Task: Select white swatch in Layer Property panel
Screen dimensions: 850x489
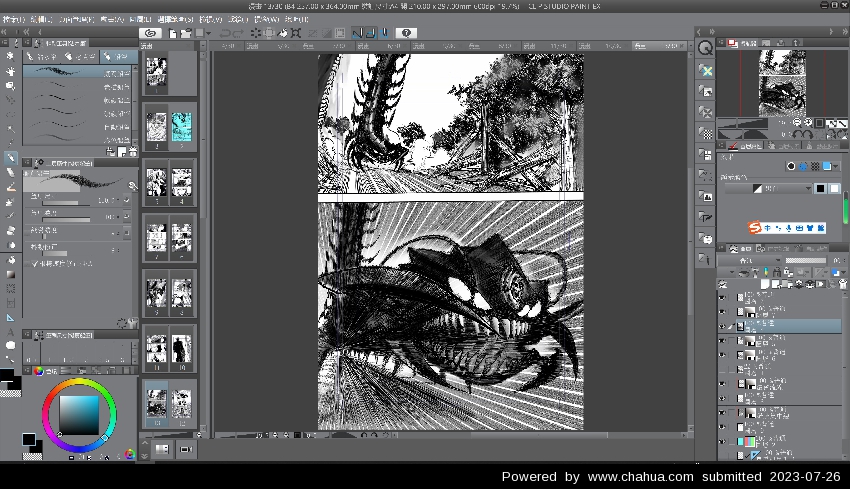Action: tap(834, 188)
